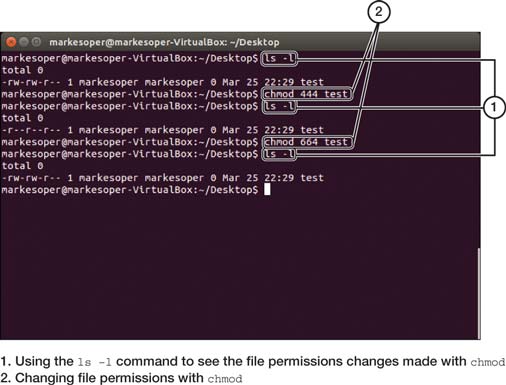506x385 pixels.
Task: Click the third highlighted ls -l command
Action: [279, 154]
